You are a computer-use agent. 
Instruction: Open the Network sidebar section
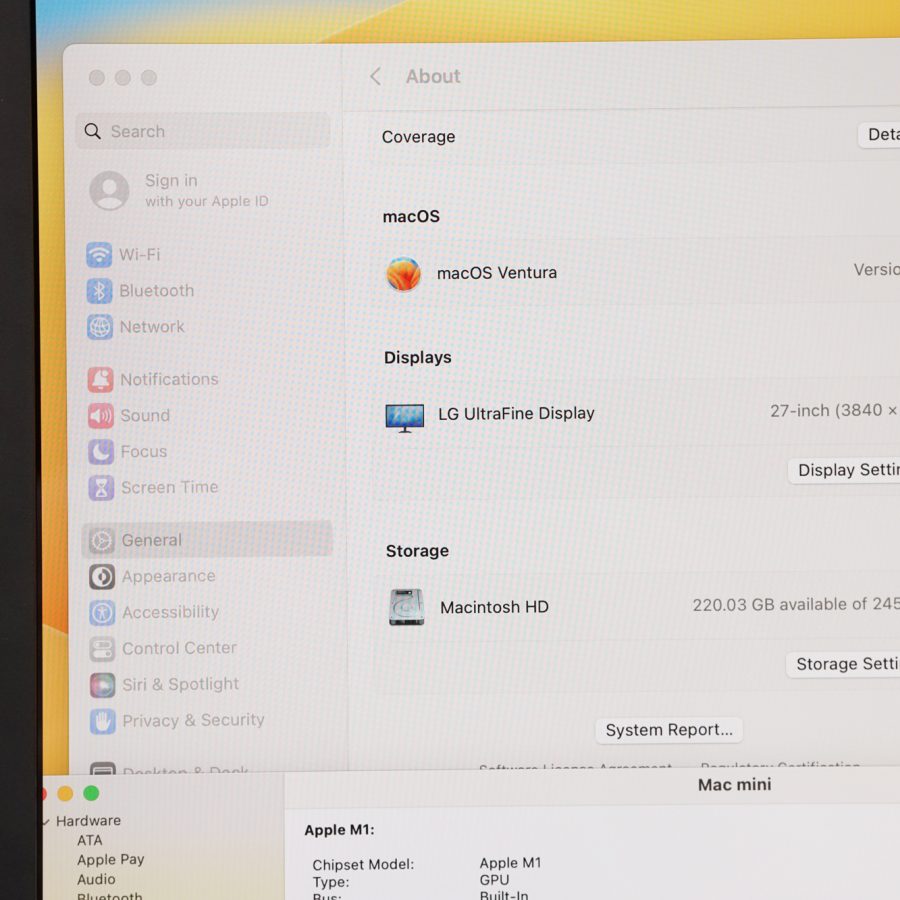tap(208, 327)
